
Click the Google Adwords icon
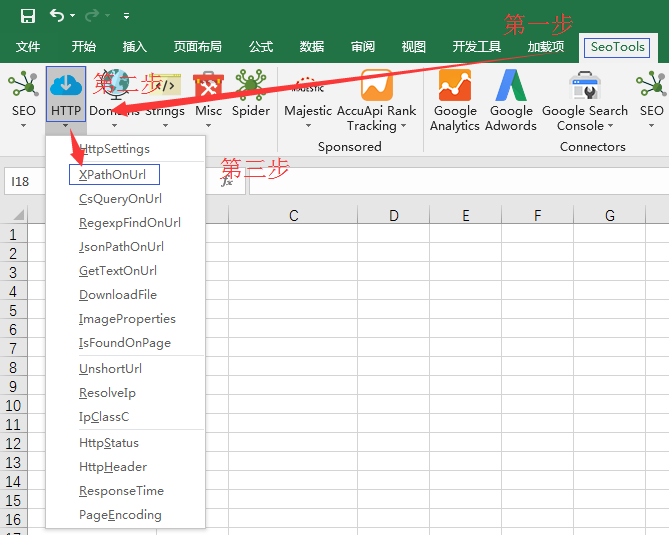(511, 85)
